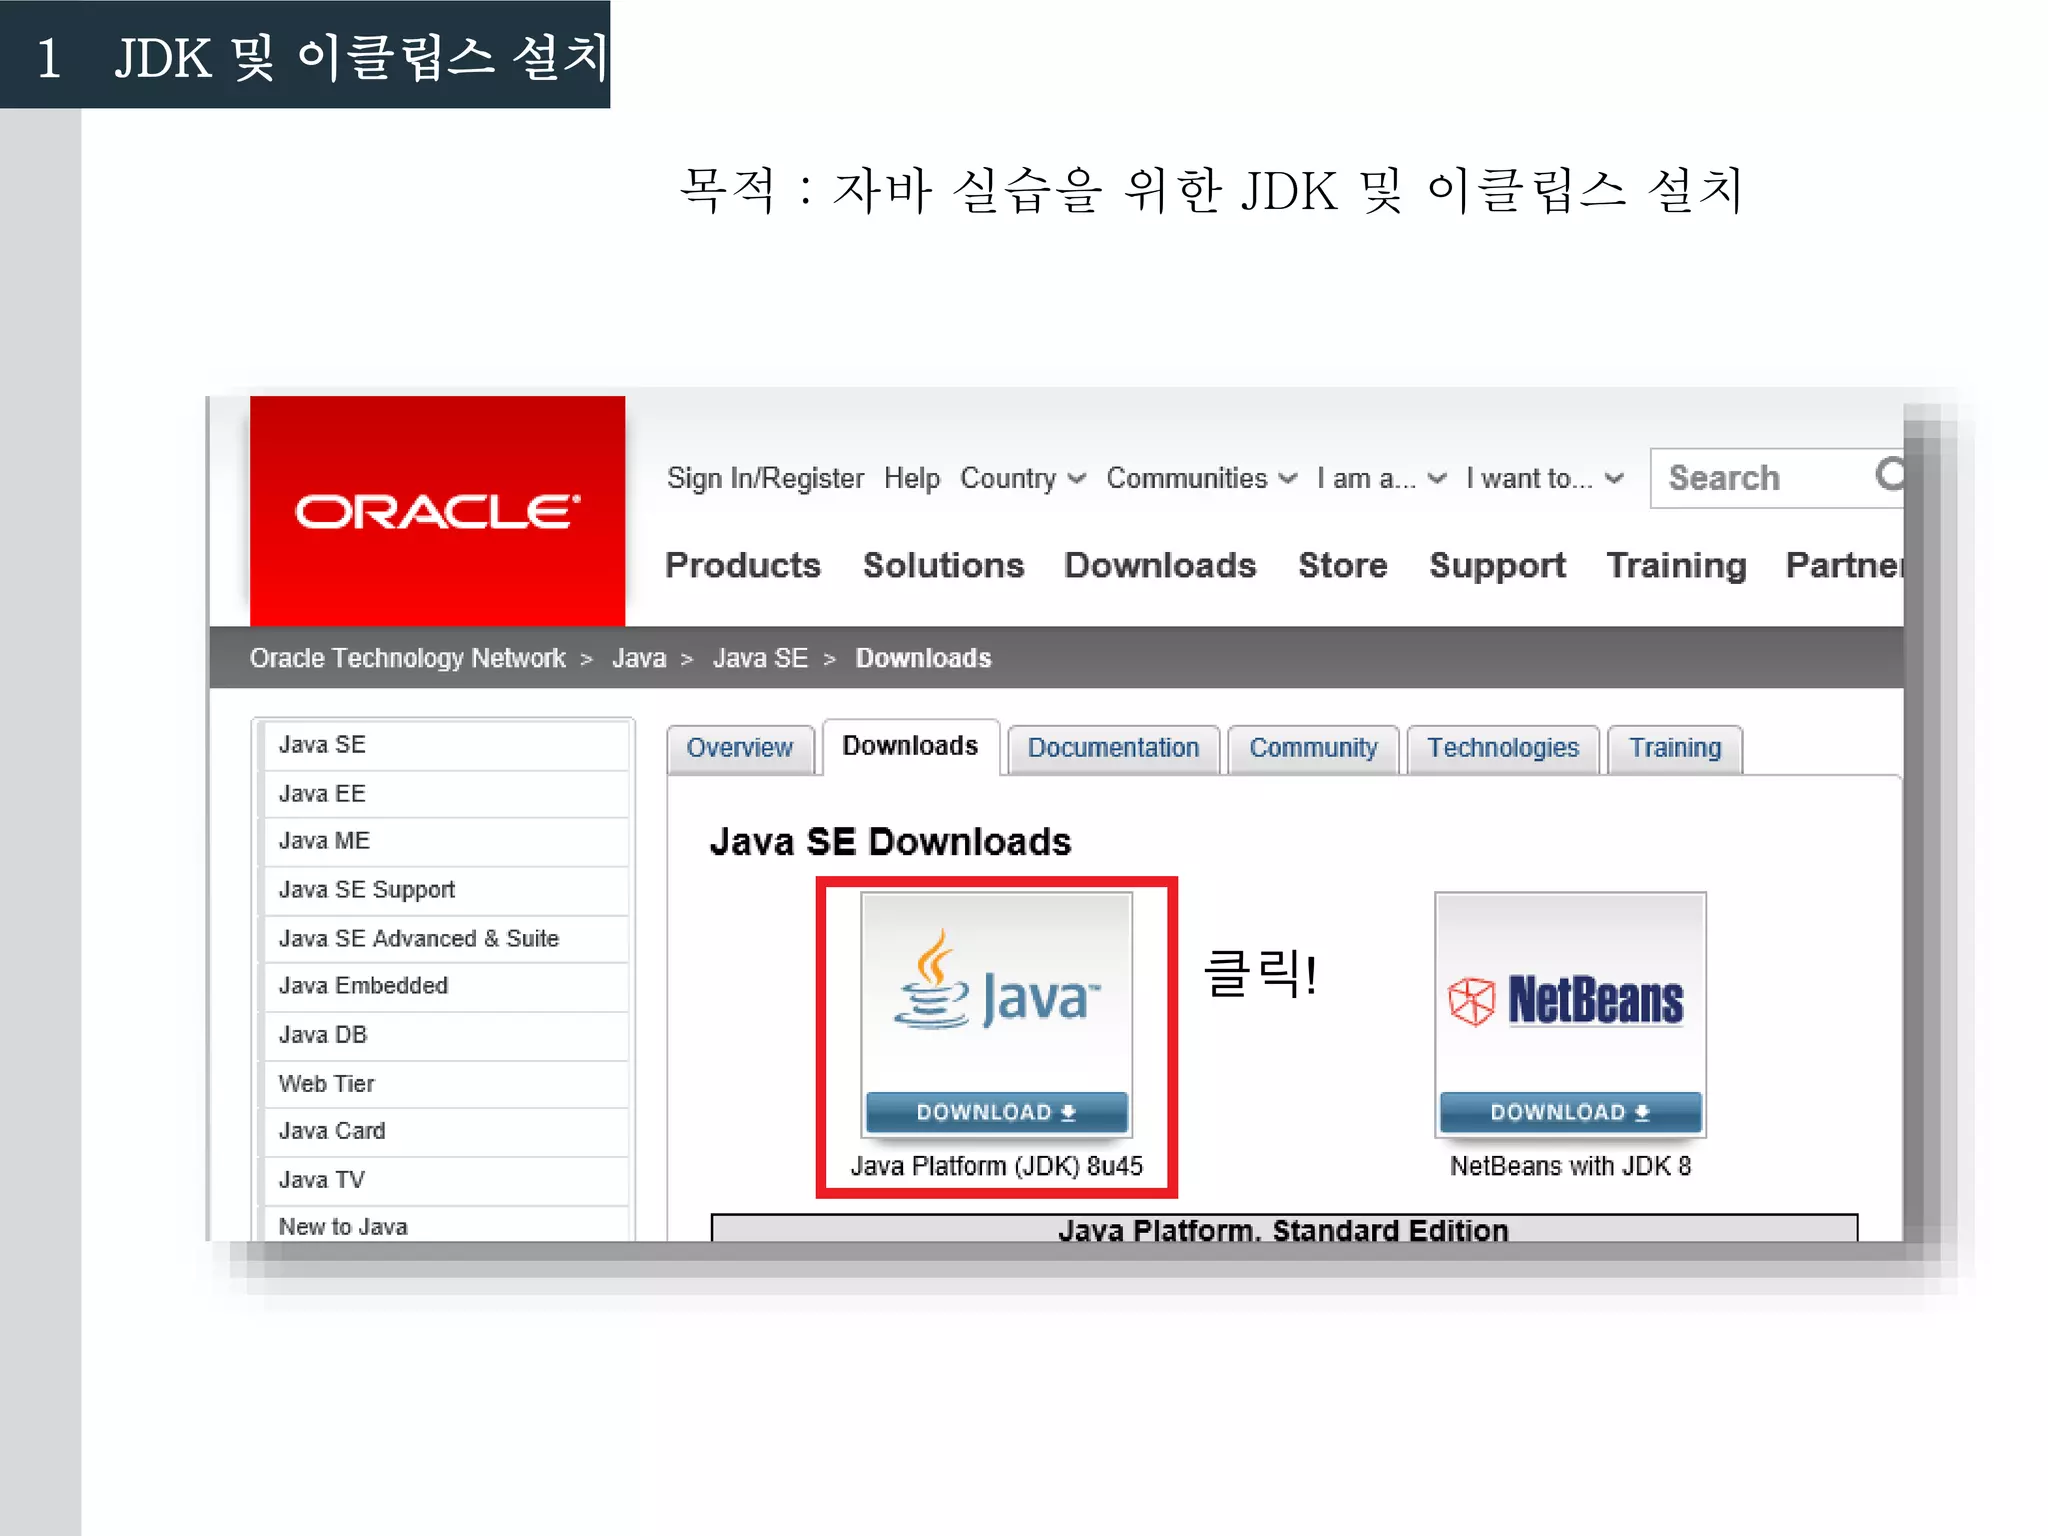This screenshot has width=2048, height=1536.
Task: Open the Training main menu
Action: [1676, 565]
